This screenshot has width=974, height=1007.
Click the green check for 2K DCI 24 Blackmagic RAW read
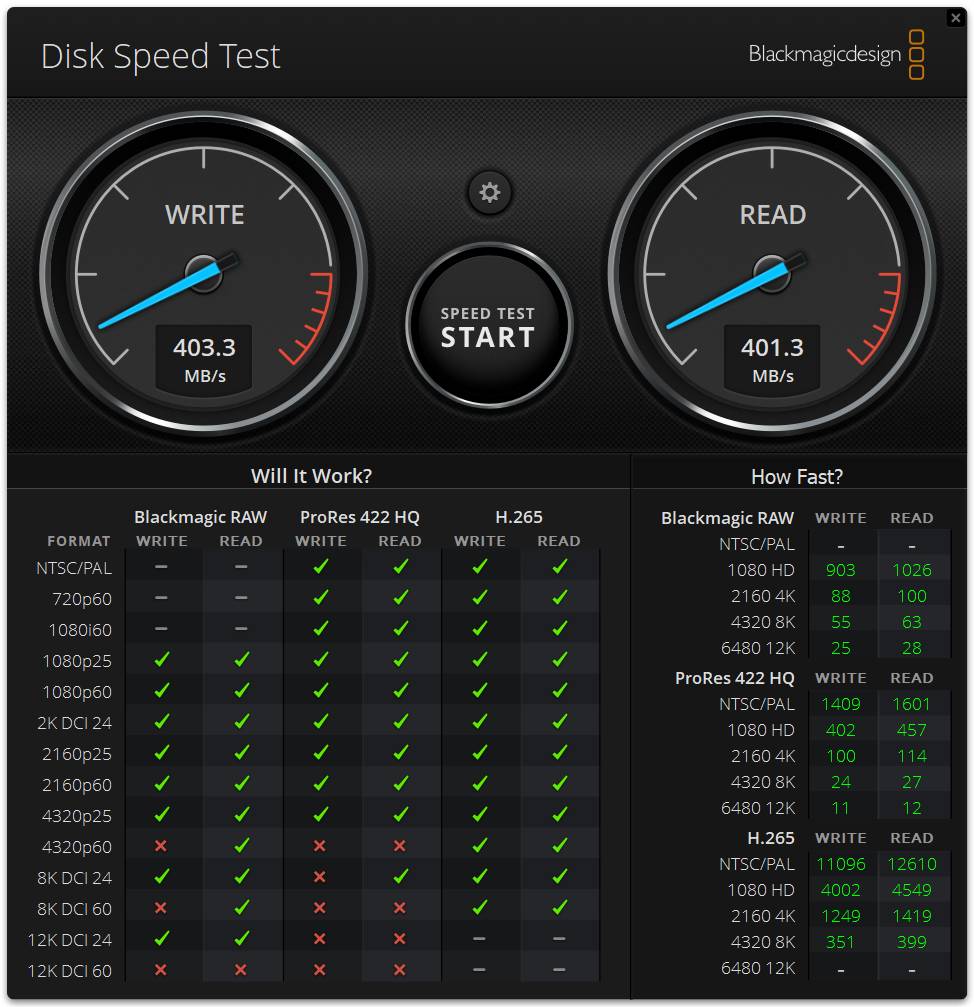pos(241,722)
